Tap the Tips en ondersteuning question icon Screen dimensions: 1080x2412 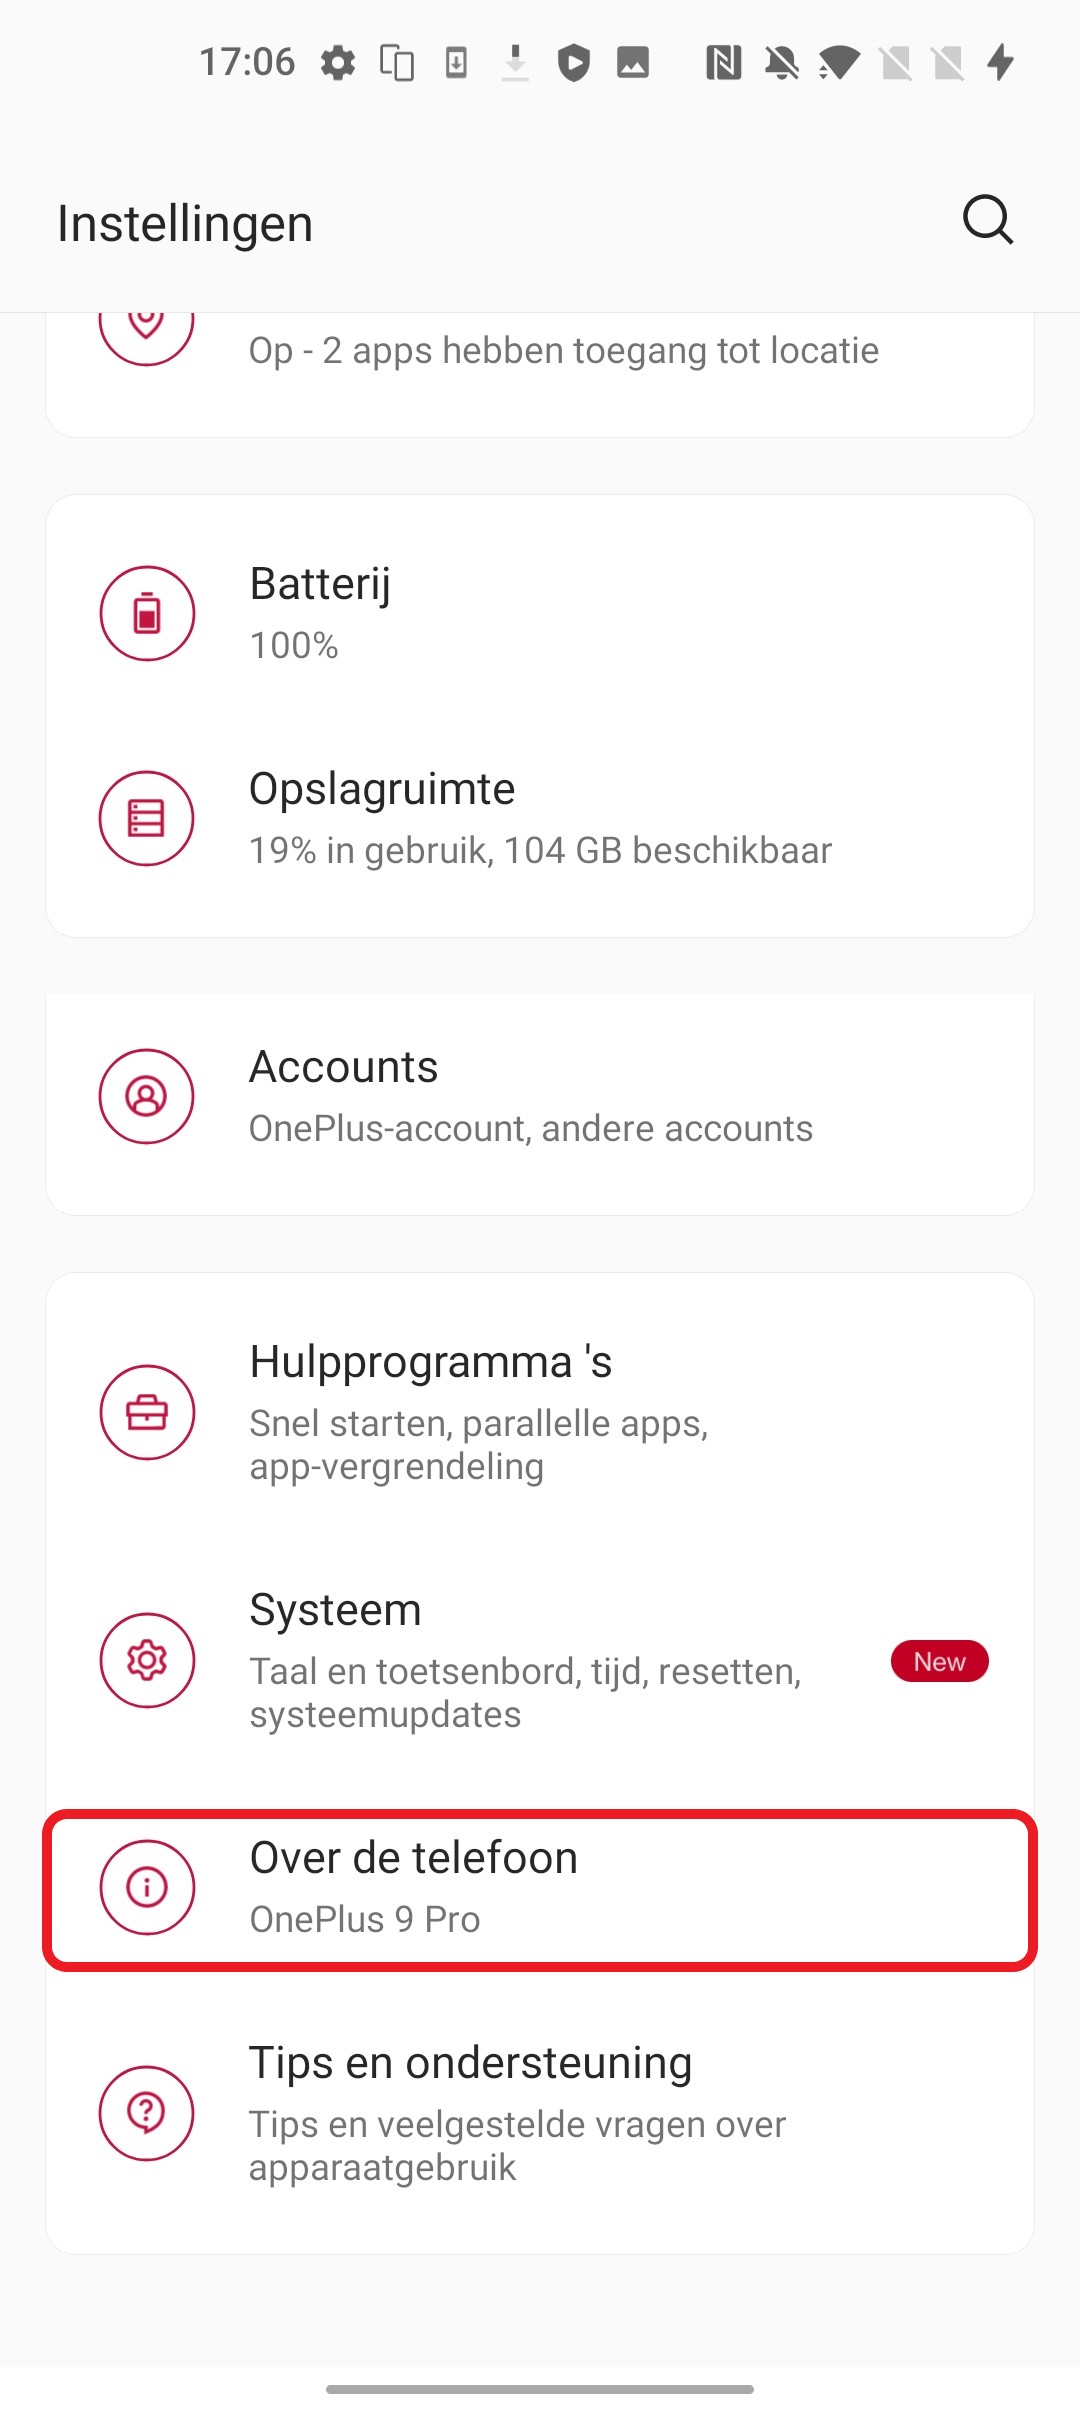point(146,2113)
